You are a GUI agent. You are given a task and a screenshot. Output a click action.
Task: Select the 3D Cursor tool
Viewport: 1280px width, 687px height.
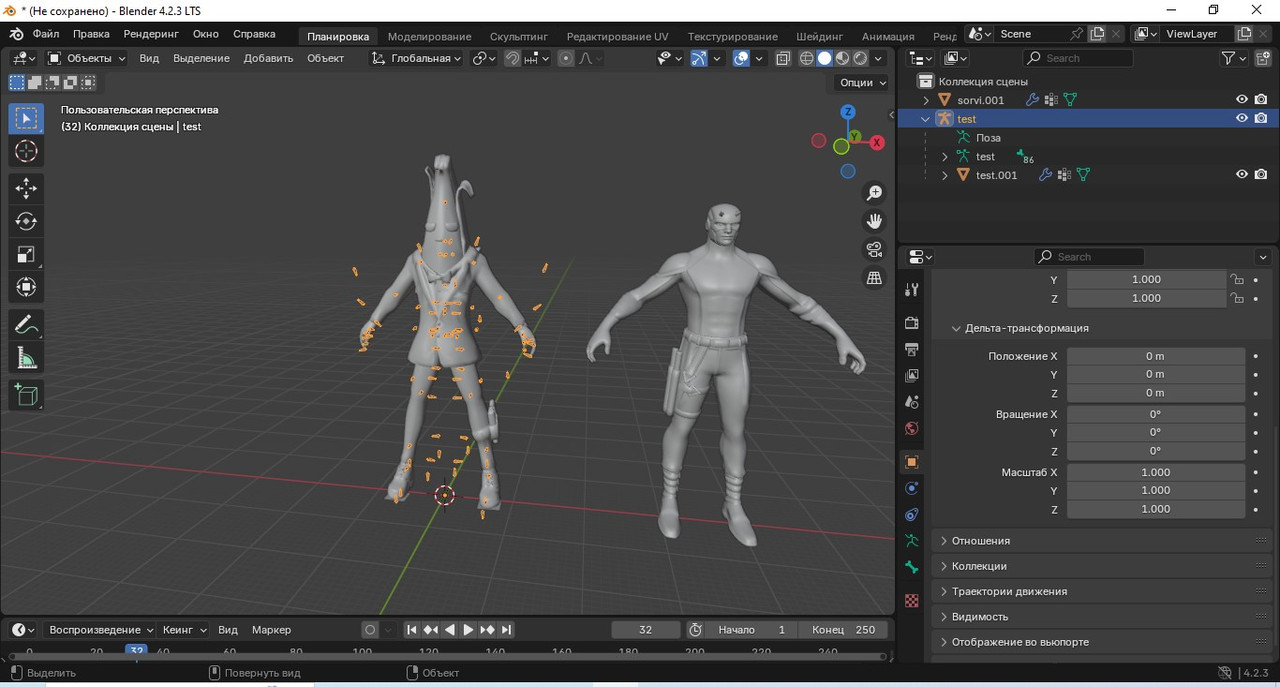[27, 152]
